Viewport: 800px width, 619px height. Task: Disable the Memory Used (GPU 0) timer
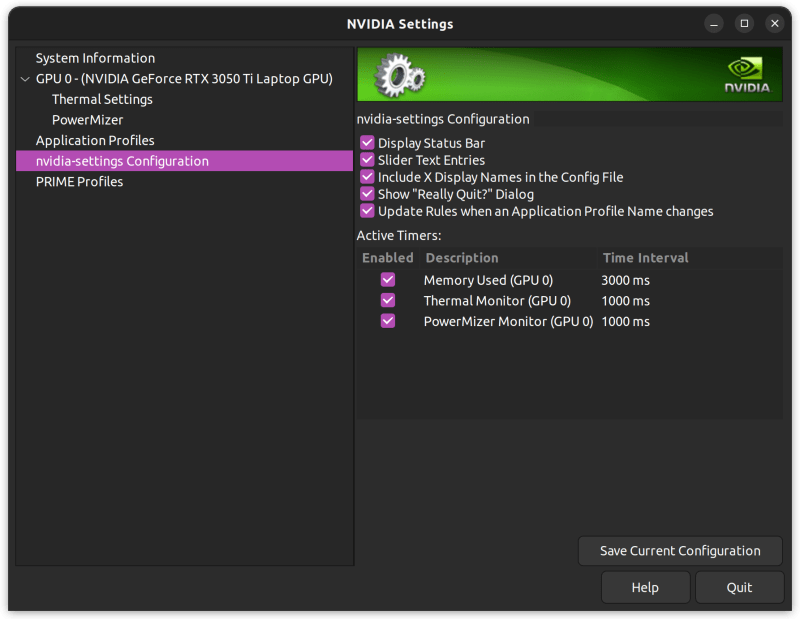pos(387,280)
